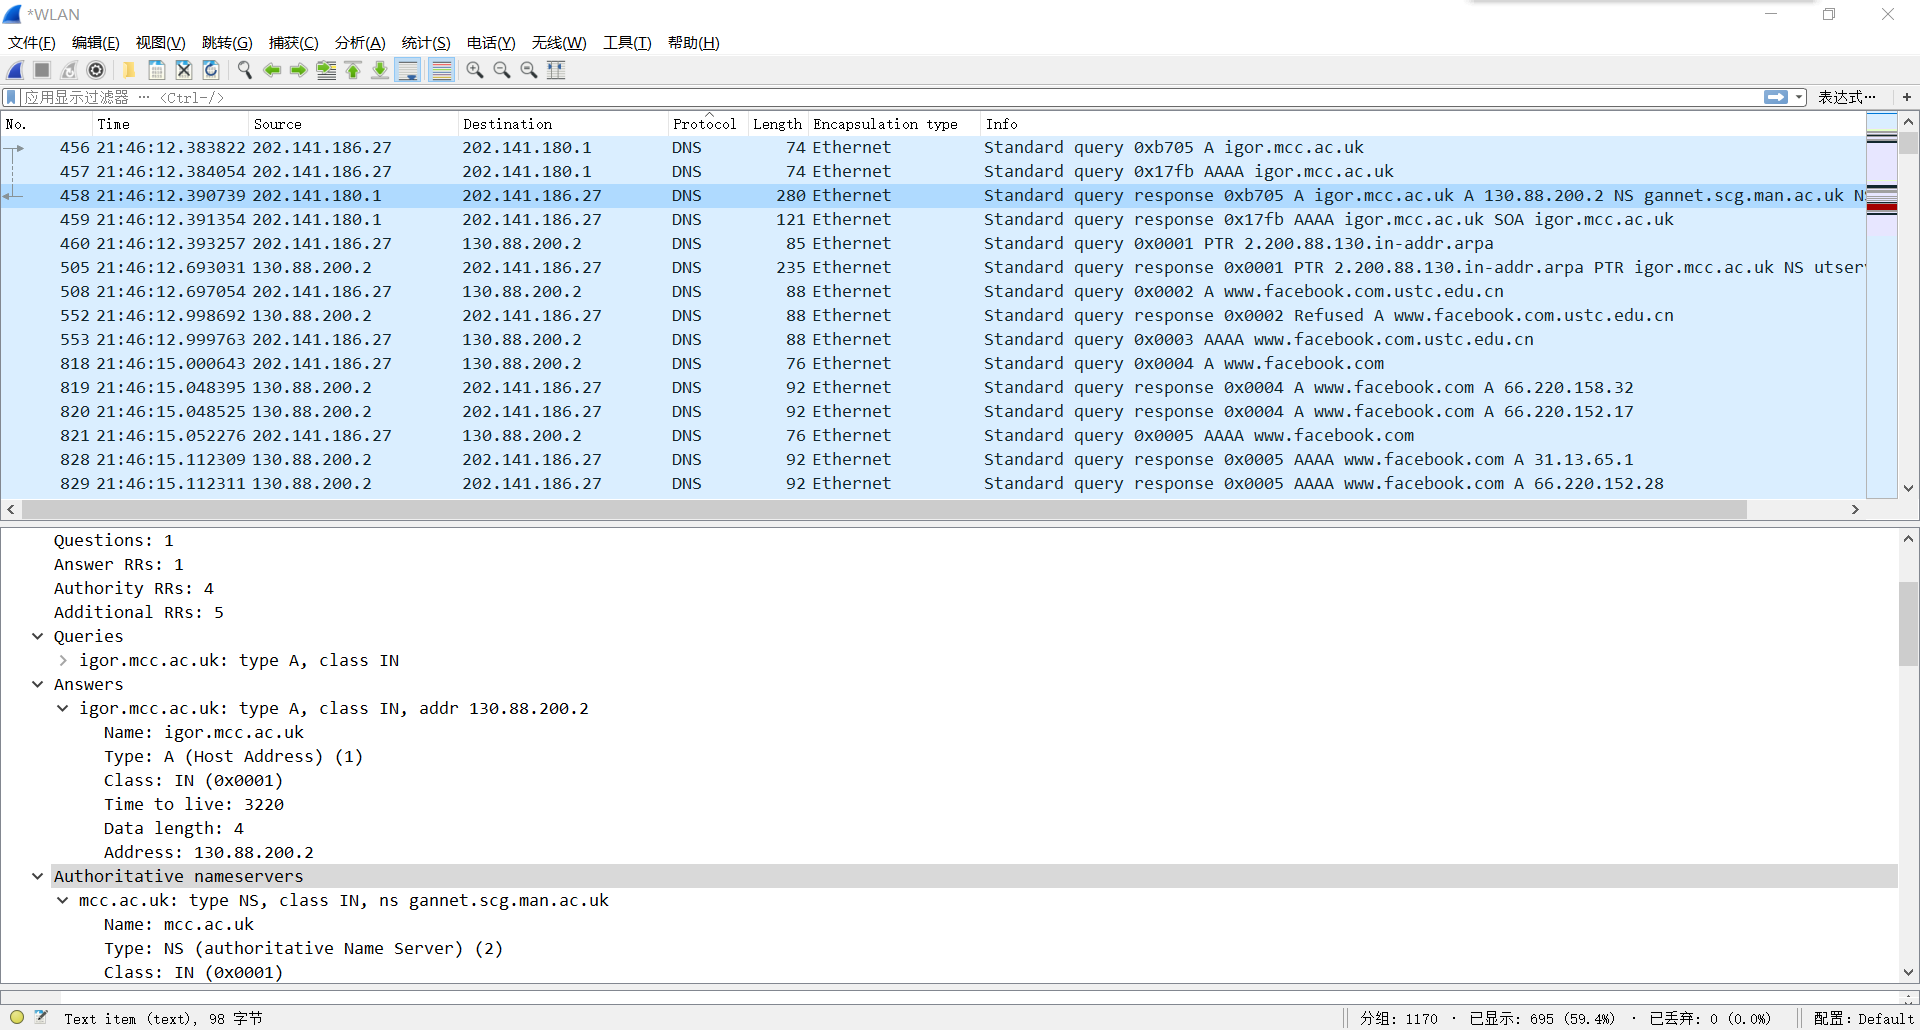The width and height of the screenshot is (1920, 1030).
Task: Add a filter button with plus
Action: pyautogui.click(x=1907, y=97)
